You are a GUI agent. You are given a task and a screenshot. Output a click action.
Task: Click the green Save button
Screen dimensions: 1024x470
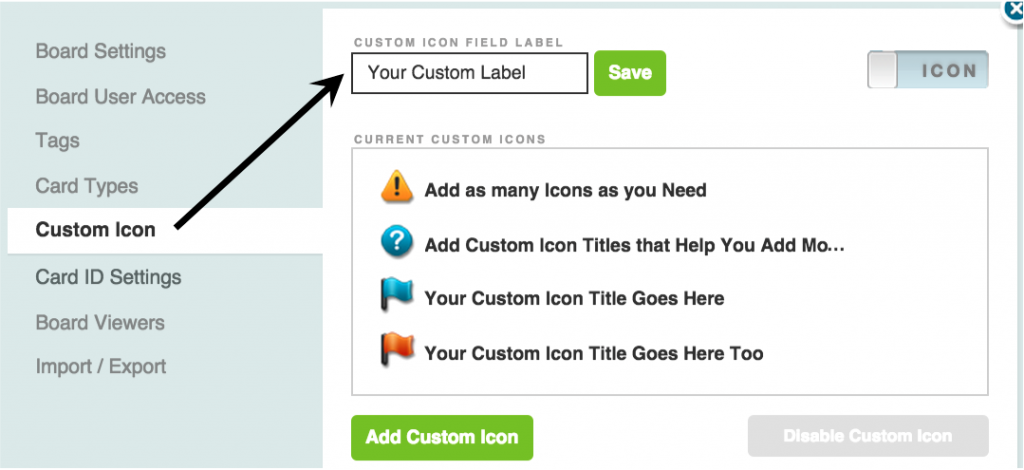pyautogui.click(x=630, y=72)
